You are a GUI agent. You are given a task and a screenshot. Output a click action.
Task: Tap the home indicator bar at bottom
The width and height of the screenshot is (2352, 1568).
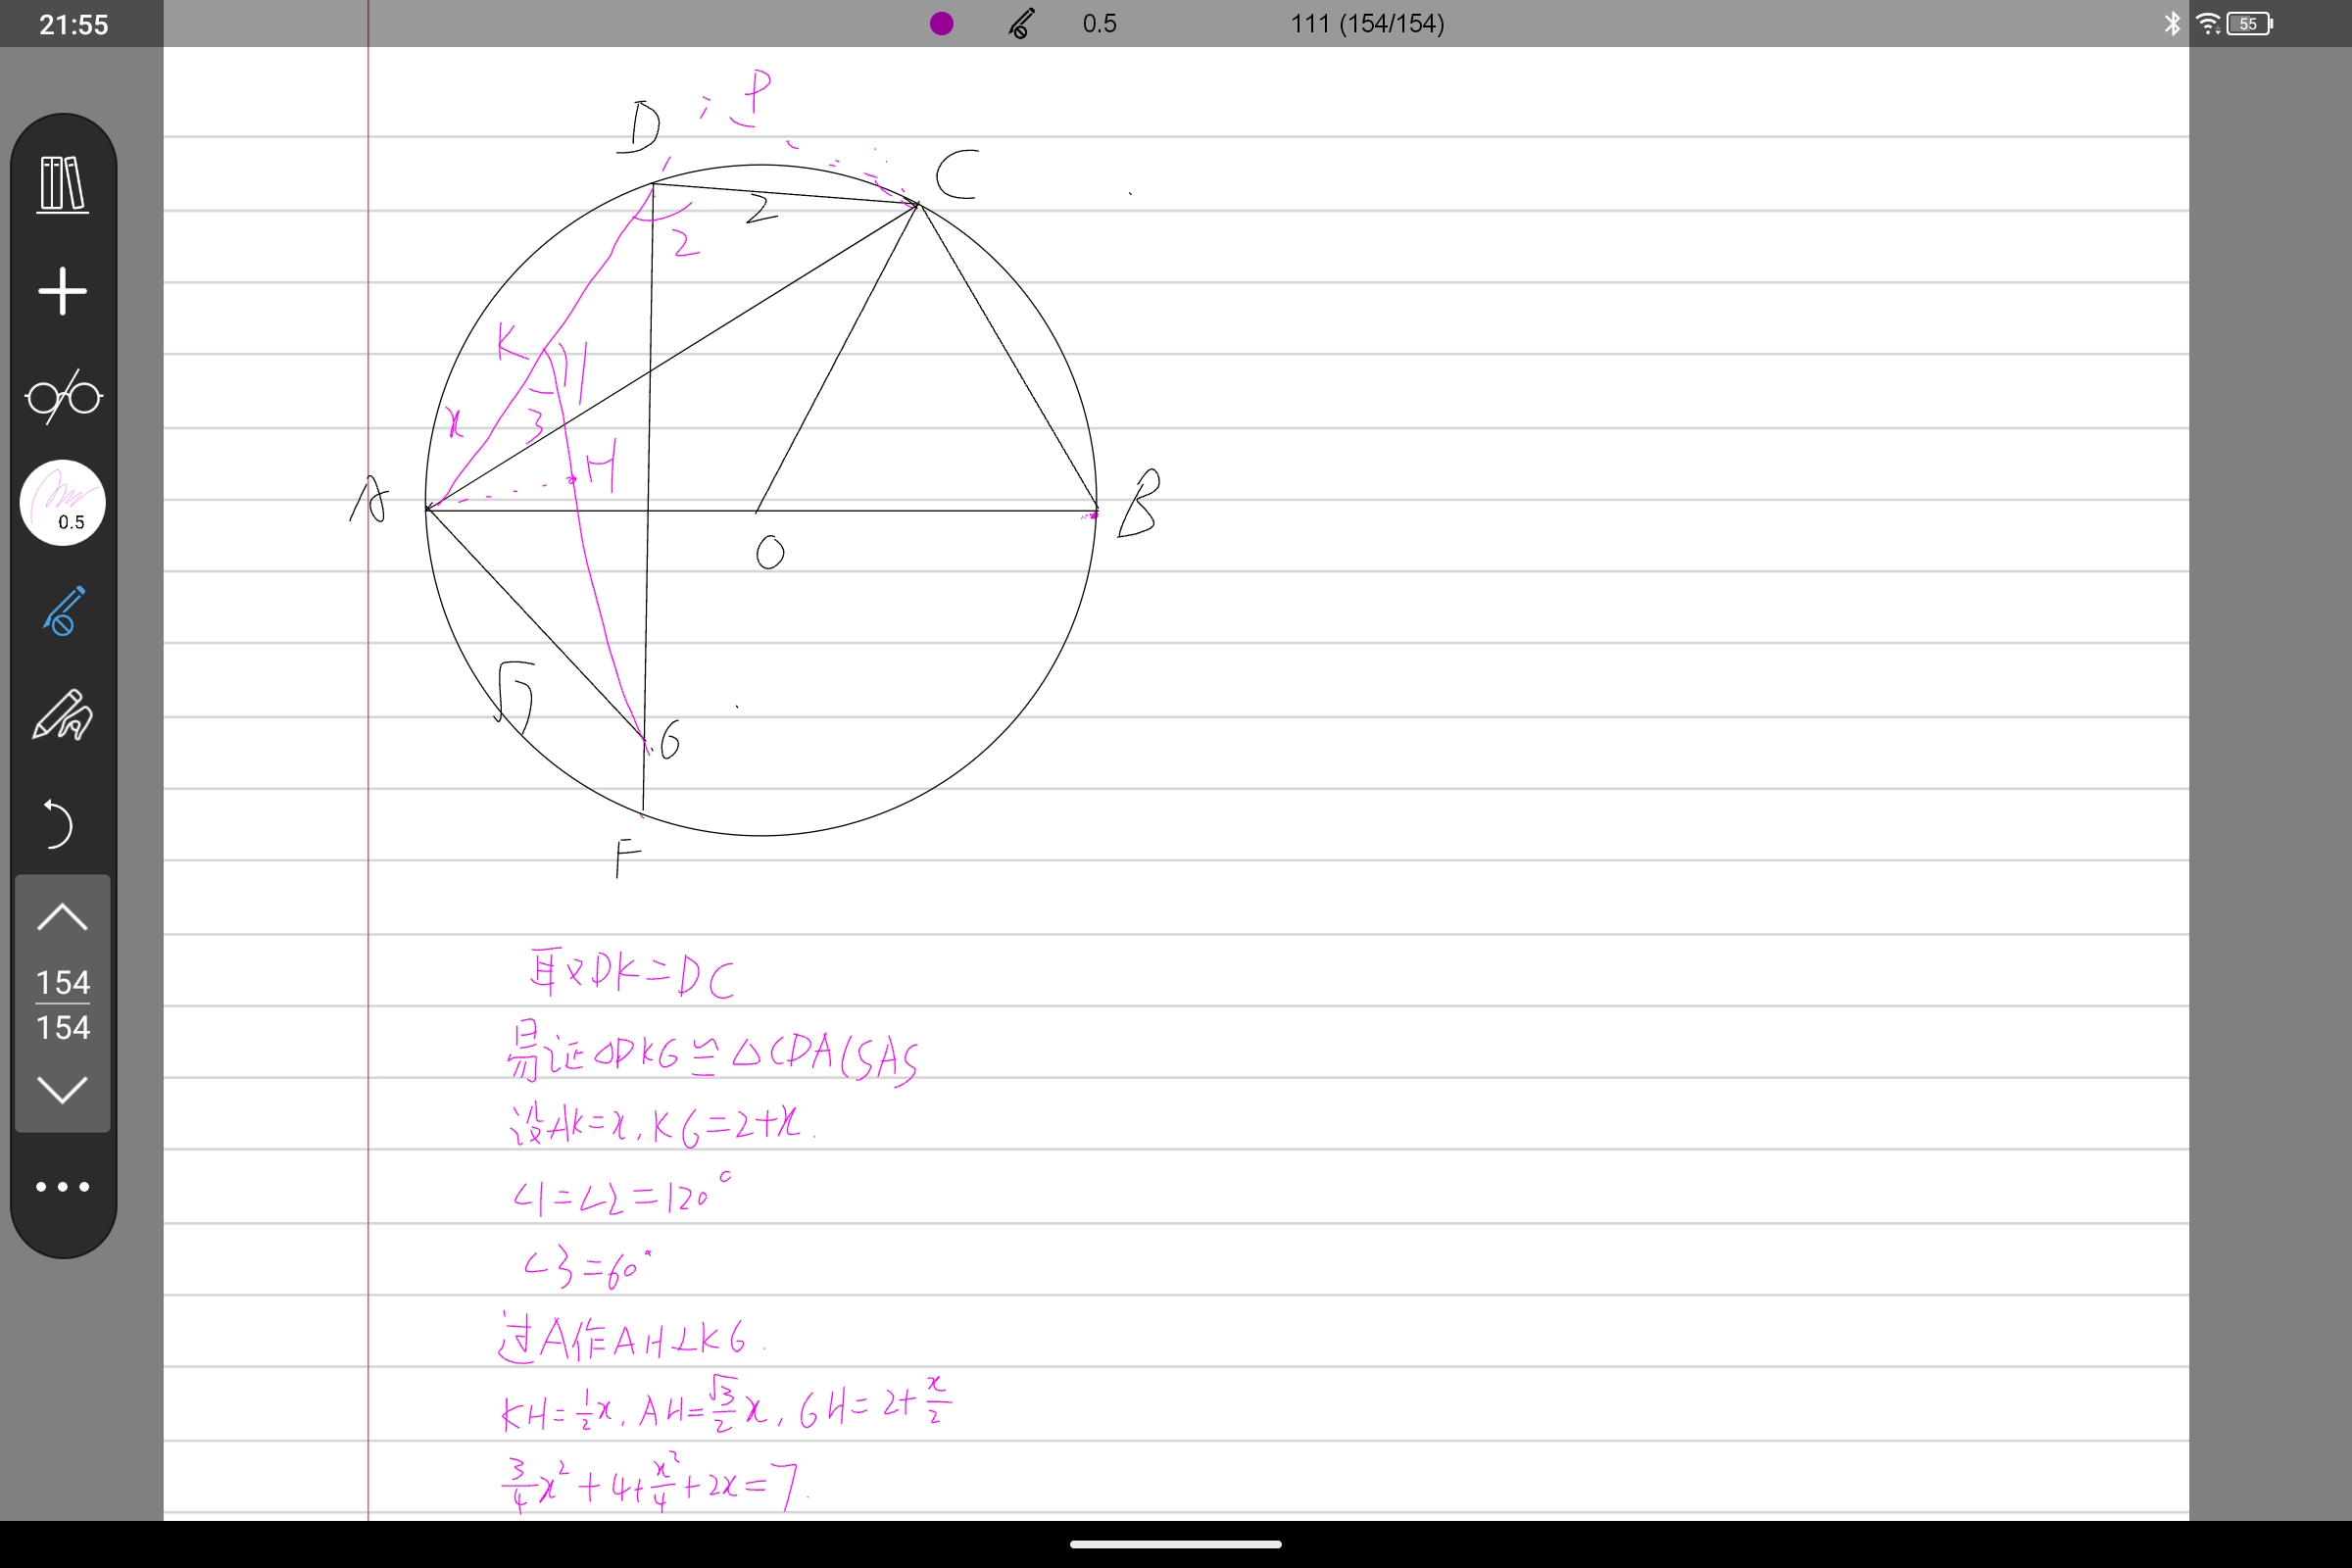click(x=1175, y=1544)
